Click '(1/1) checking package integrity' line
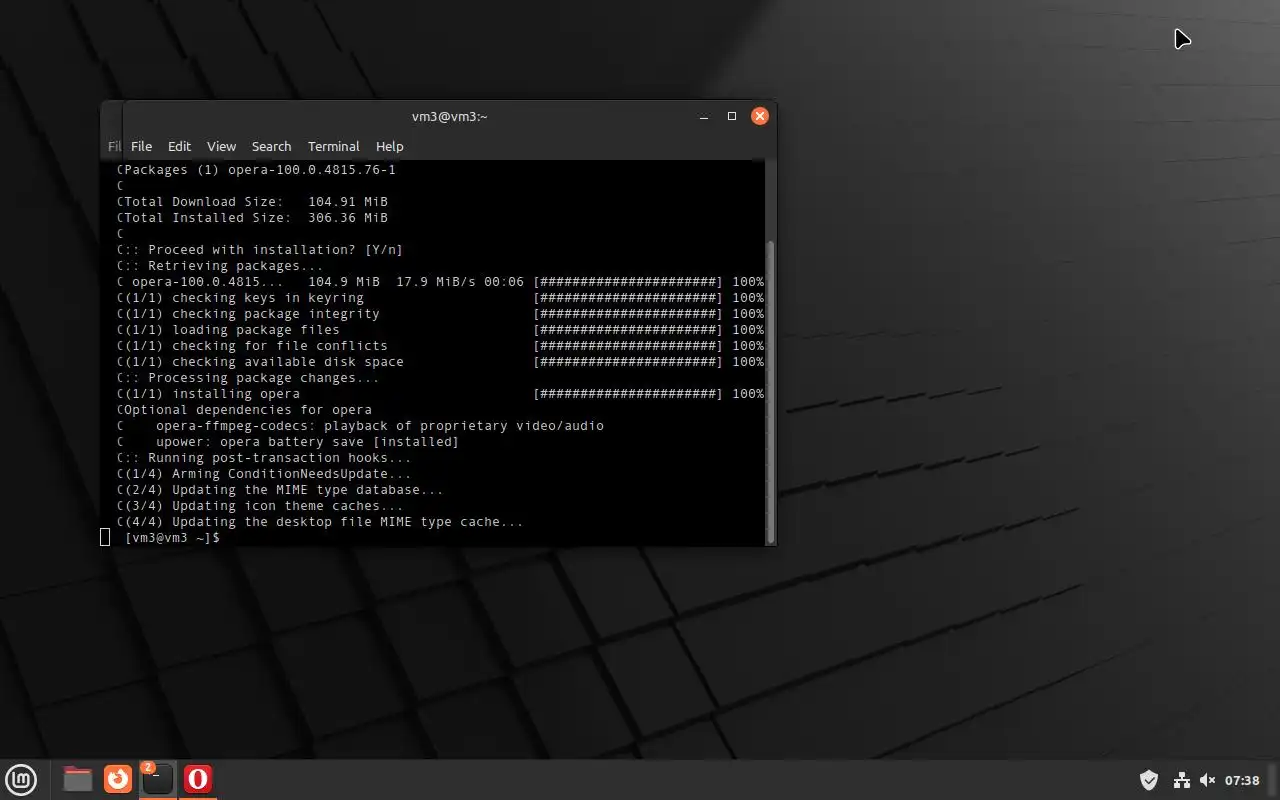This screenshot has height=800, width=1280. (444, 314)
